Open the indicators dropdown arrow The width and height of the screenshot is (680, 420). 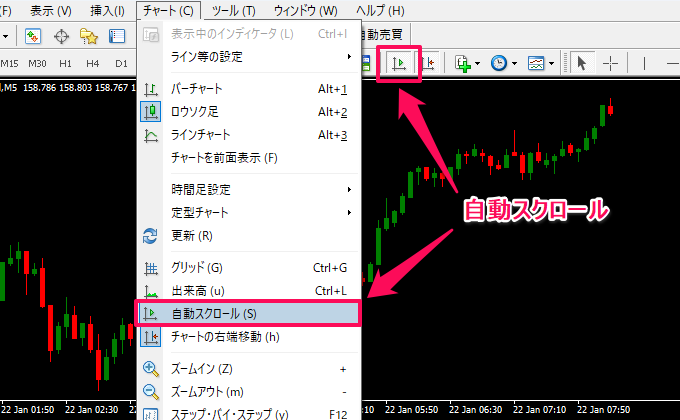pyautogui.click(x=477, y=63)
